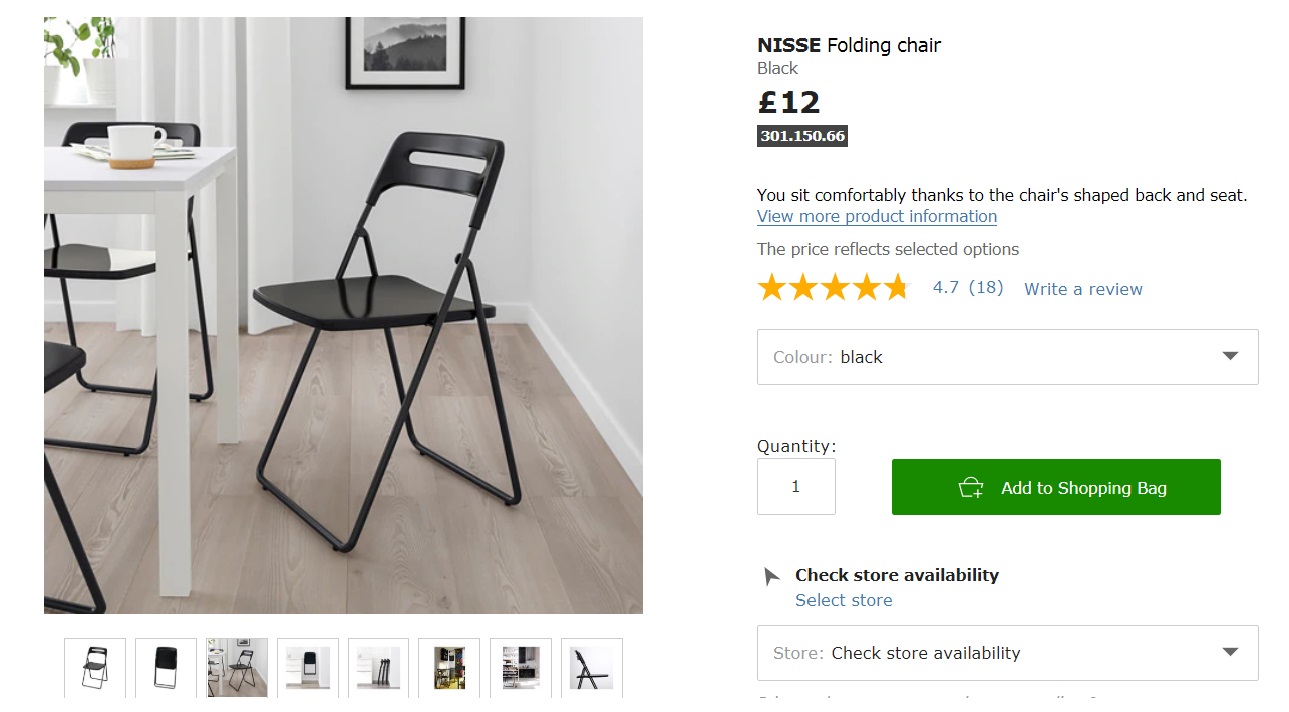Select last thumbnail showing chair side profile
The width and height of the screenshot is (1289, 712).
pos(592,667)
